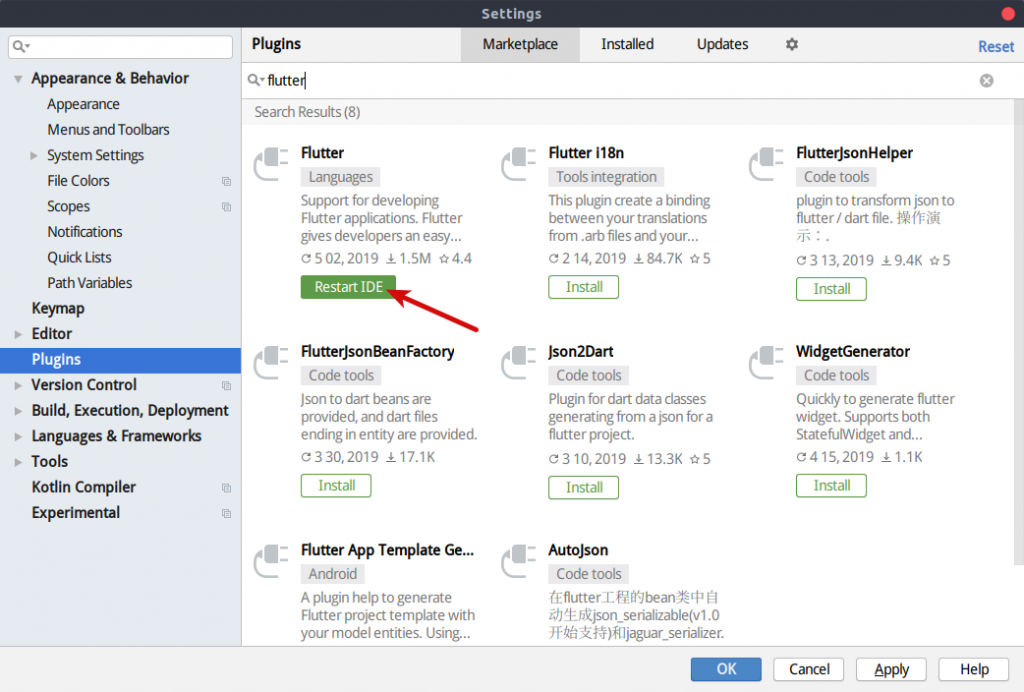Collapse the Appearance & Behavior section

17,78
